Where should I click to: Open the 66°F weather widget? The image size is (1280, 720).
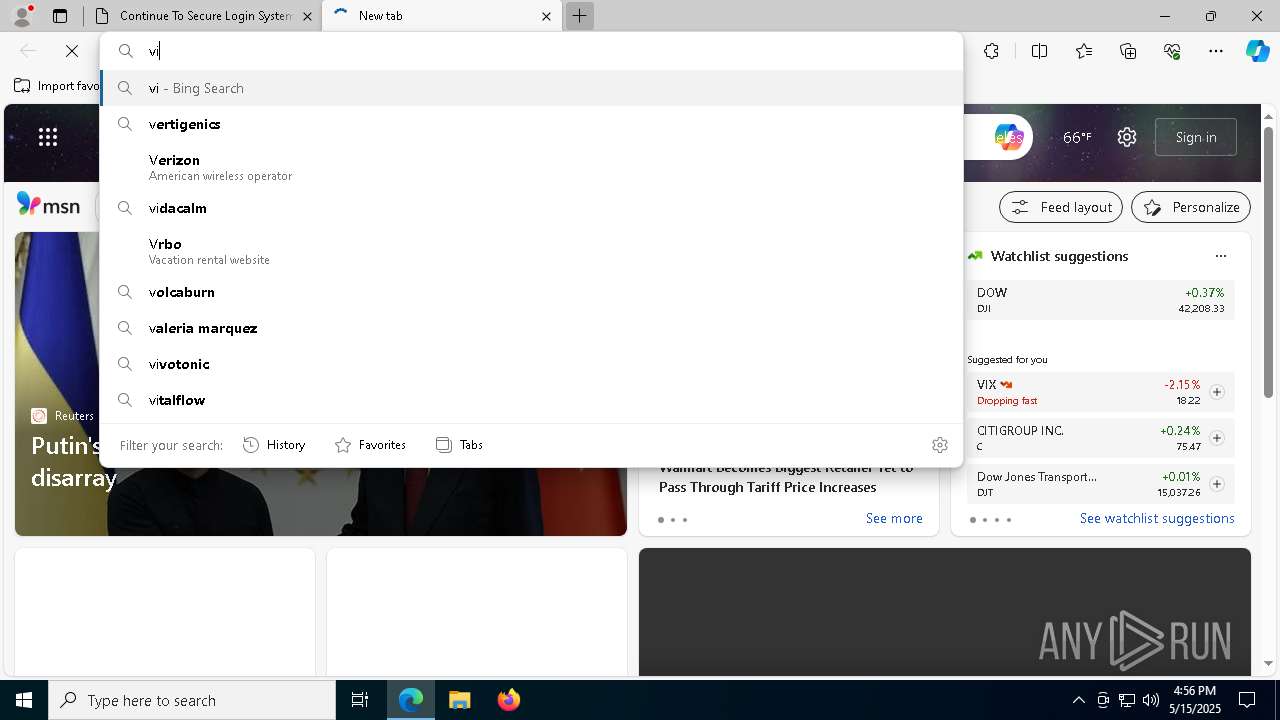coord(1077,137)
